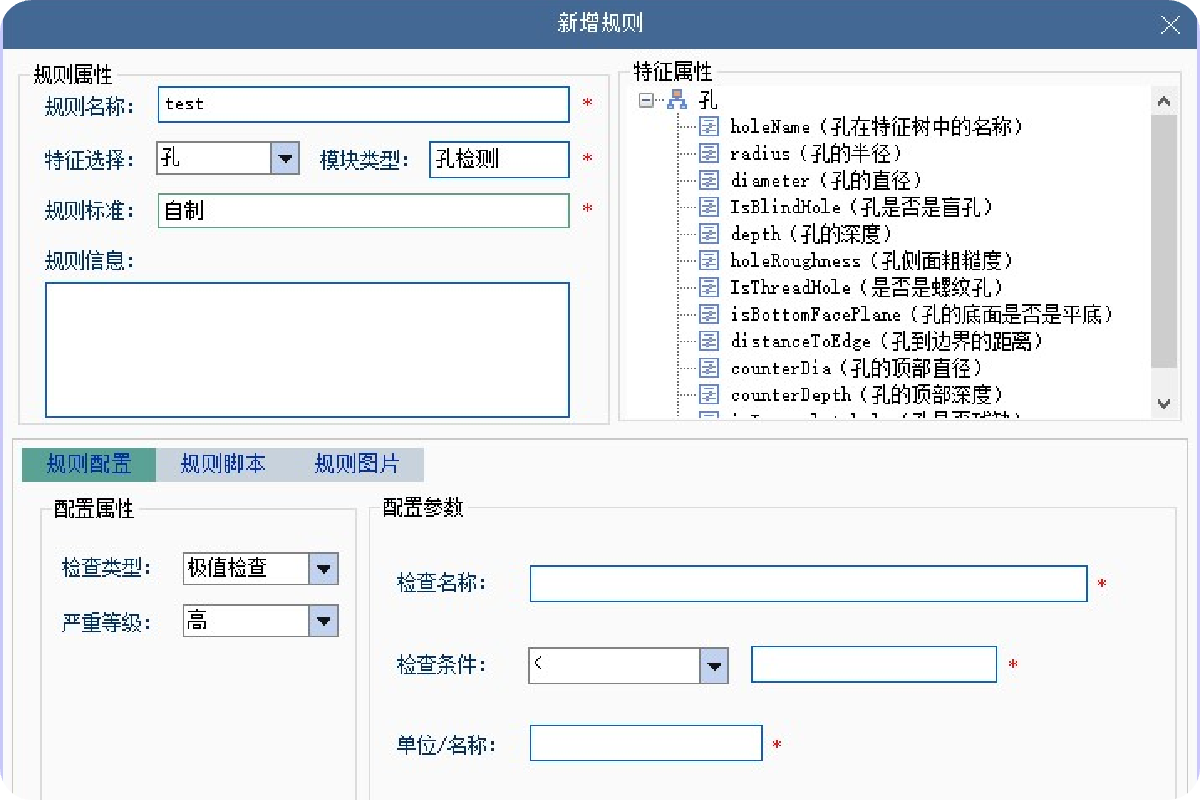Expand the 严重等级 dropdown
The image size is (1200, 800).
tap(323, 621)
